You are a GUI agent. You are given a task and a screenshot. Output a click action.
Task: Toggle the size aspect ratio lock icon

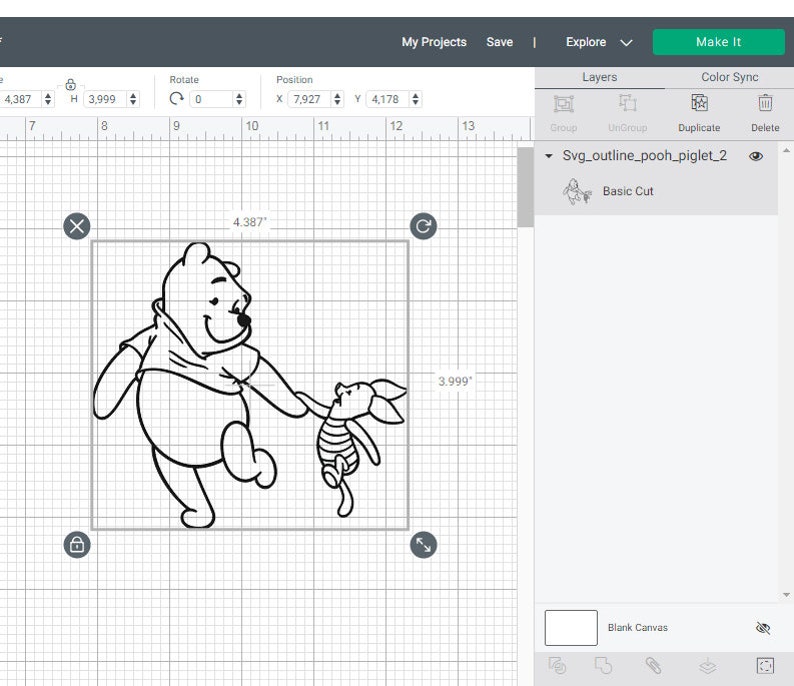pyautogui.click(x=70, y=85)
